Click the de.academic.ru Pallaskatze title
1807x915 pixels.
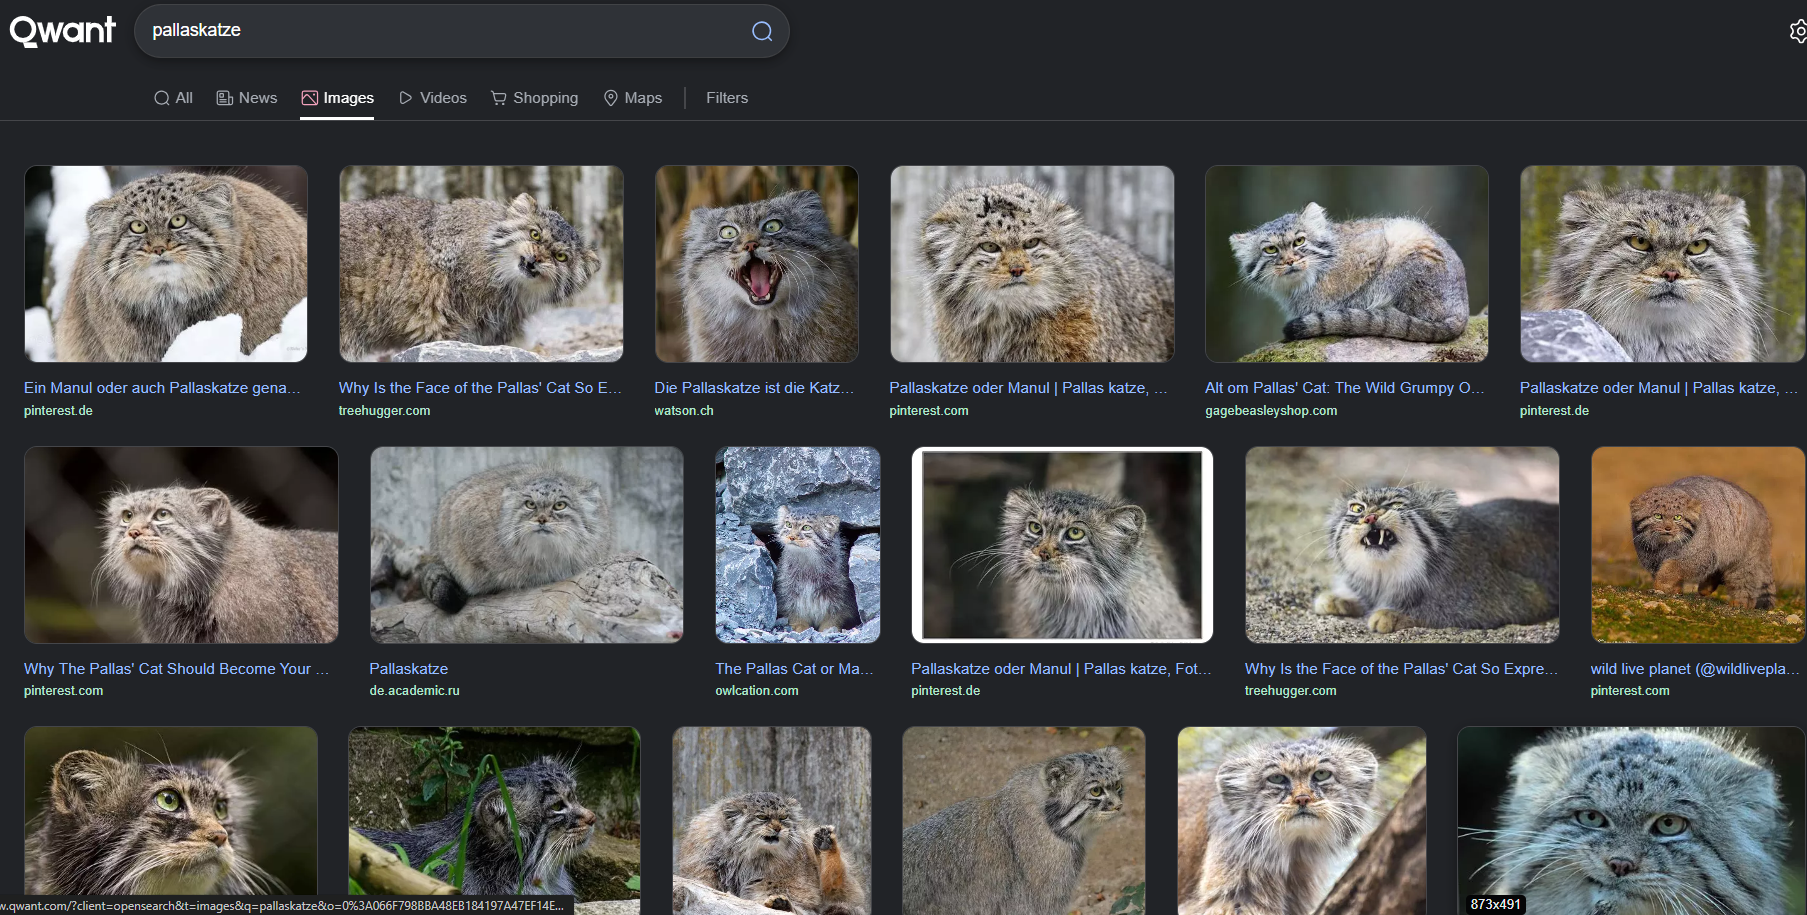click(x=408, y=669)
